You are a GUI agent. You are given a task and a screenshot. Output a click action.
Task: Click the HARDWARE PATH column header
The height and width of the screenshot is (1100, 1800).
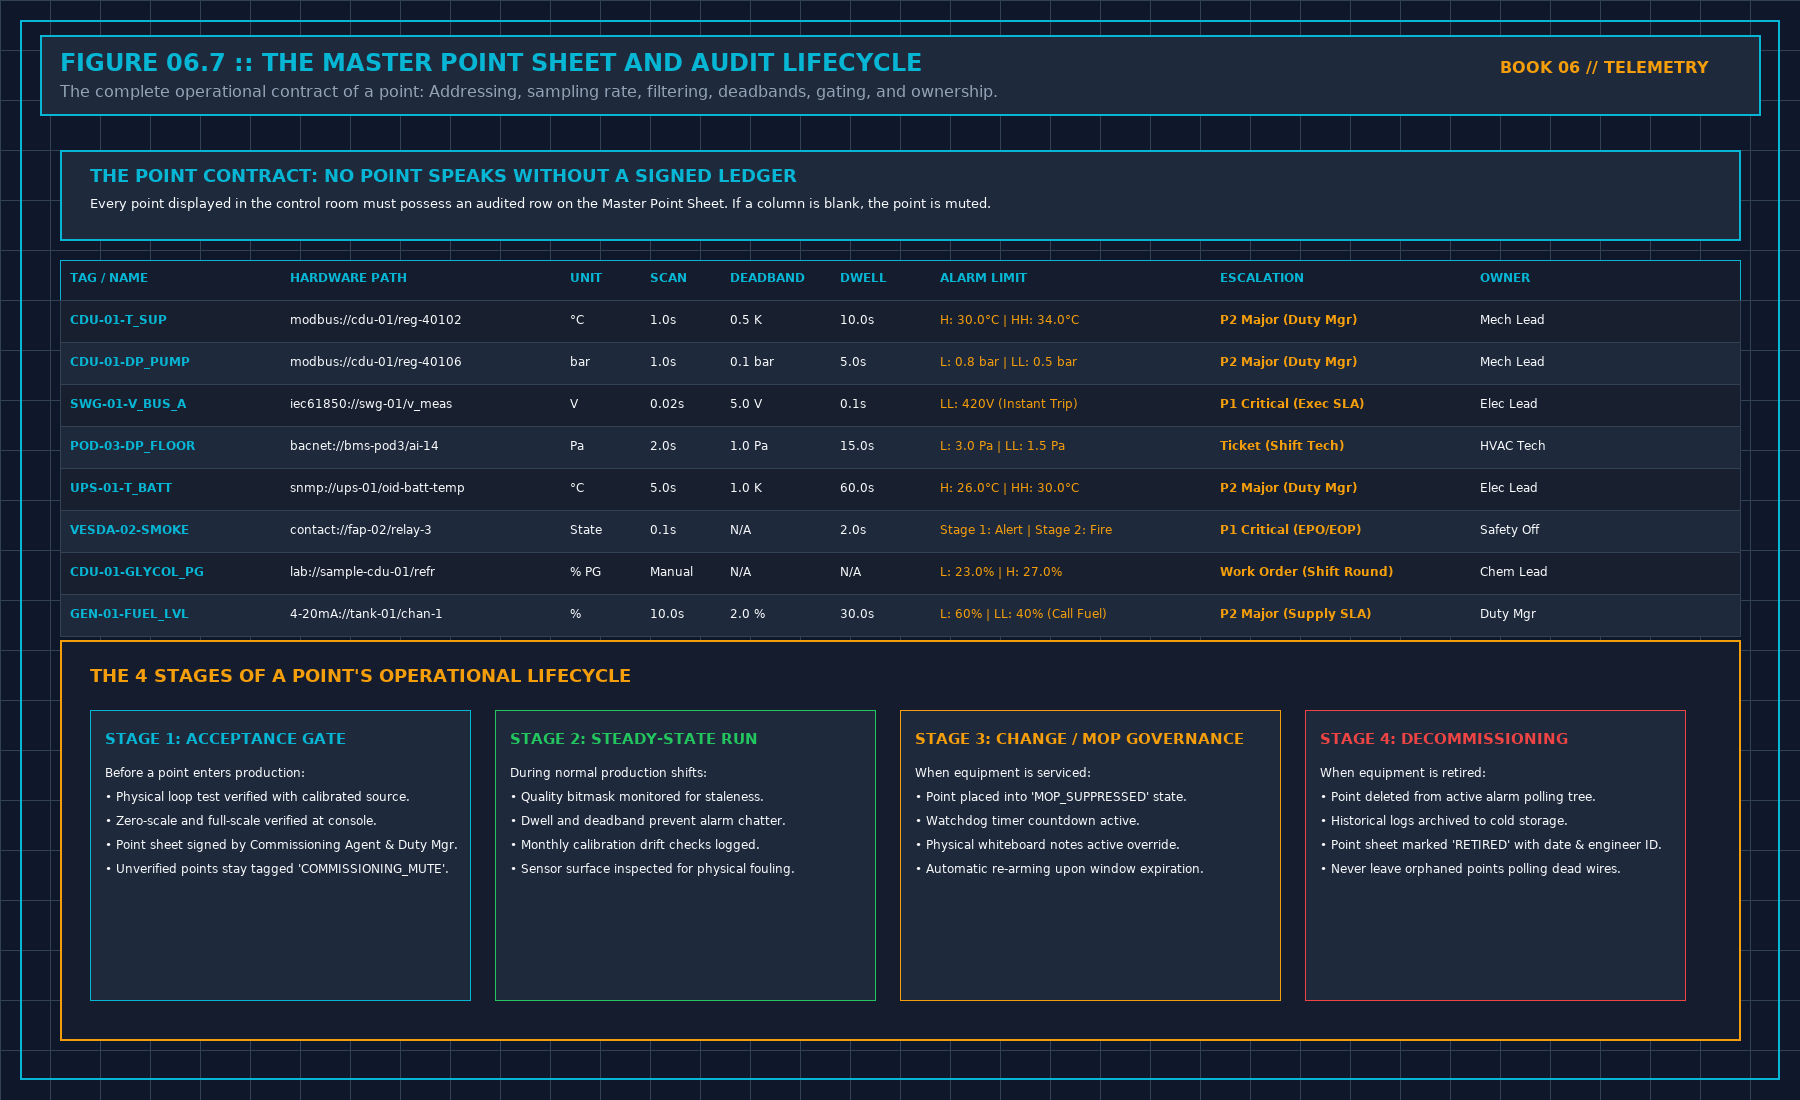[348, 278]
